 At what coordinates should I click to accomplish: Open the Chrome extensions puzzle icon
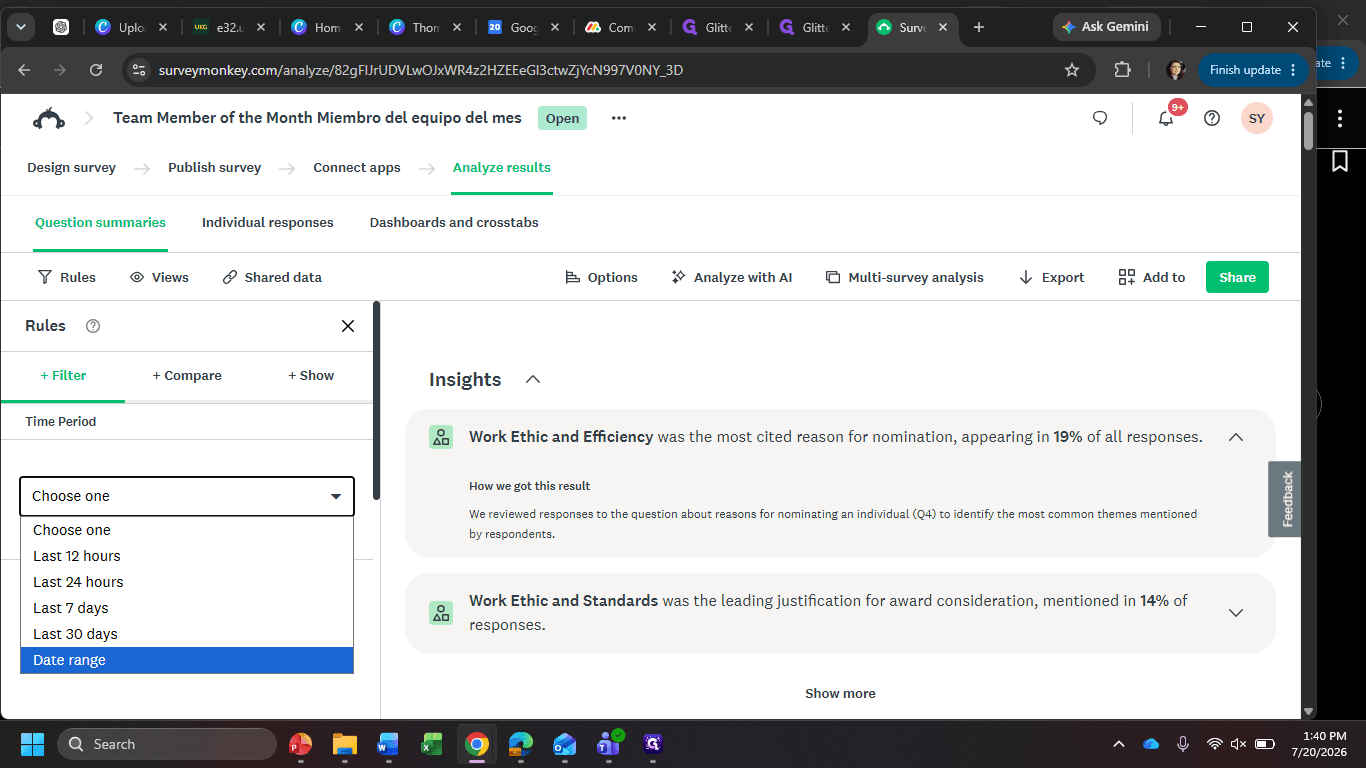point(1122,70)
